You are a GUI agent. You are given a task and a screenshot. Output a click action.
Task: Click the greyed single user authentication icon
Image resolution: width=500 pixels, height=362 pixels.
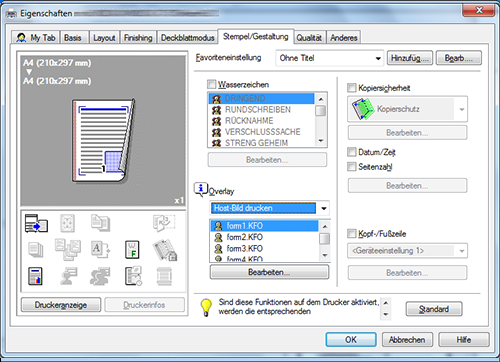pos(69,276)
